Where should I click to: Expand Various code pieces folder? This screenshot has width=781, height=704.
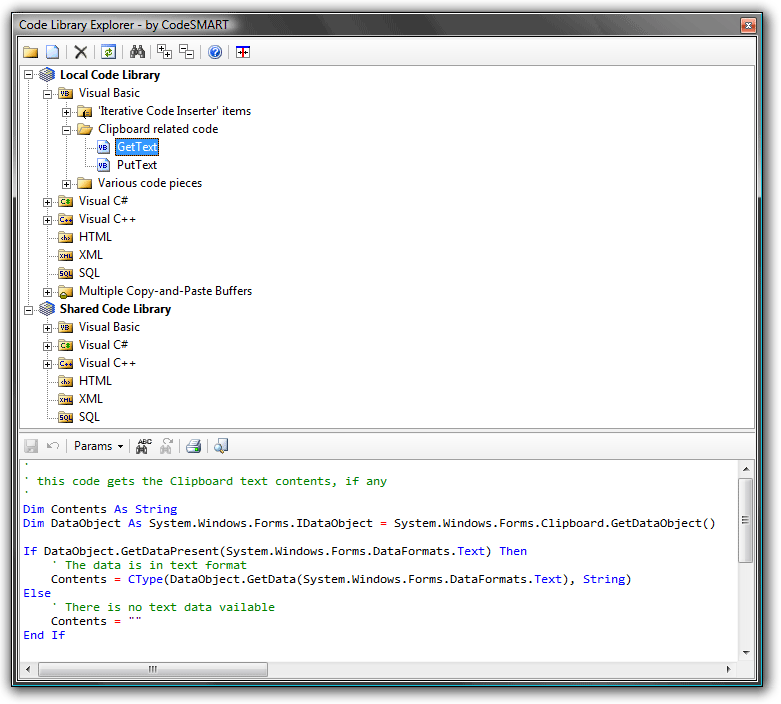pyautogui.click(x=66, y=184)
